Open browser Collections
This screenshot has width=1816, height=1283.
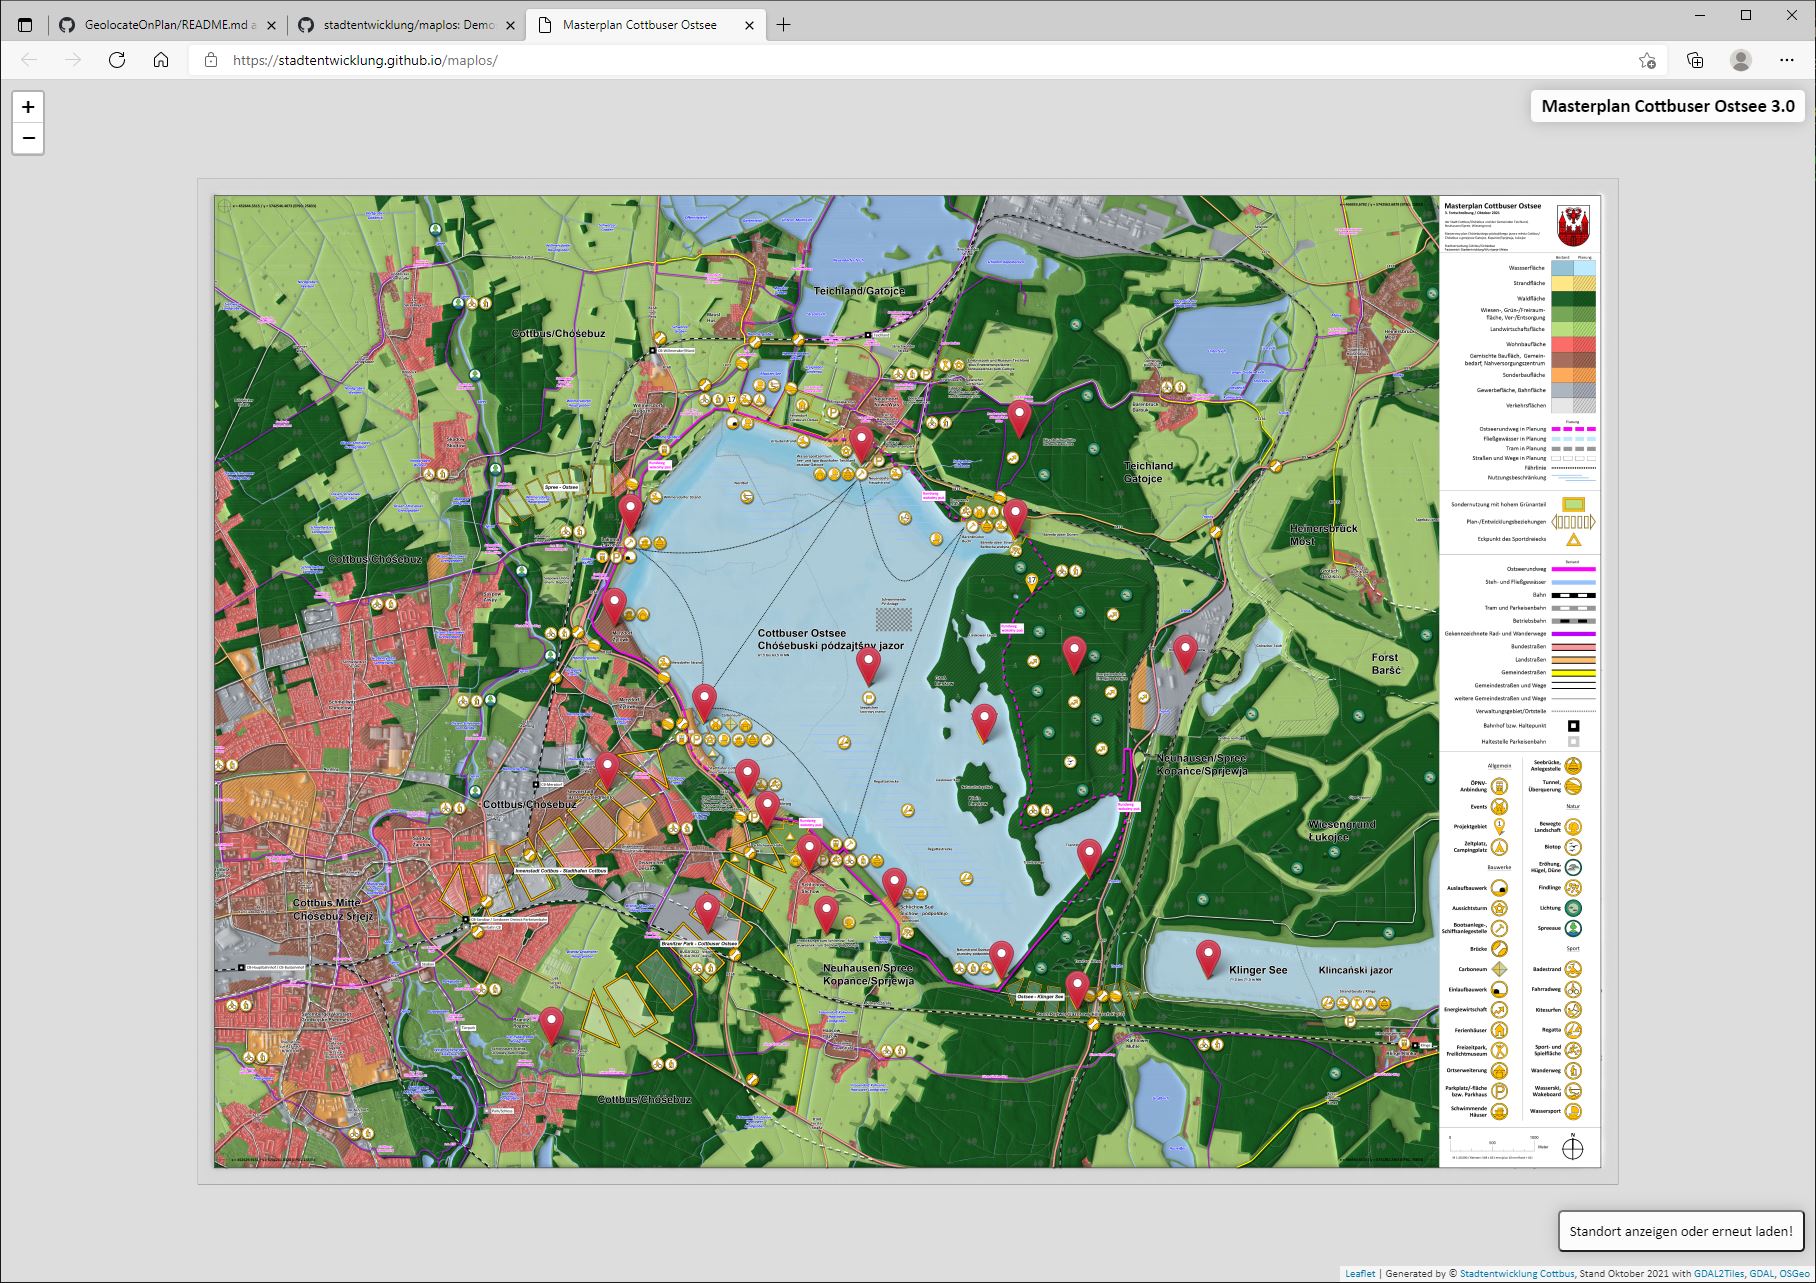pyautogui.click(x=1695, y=60)
